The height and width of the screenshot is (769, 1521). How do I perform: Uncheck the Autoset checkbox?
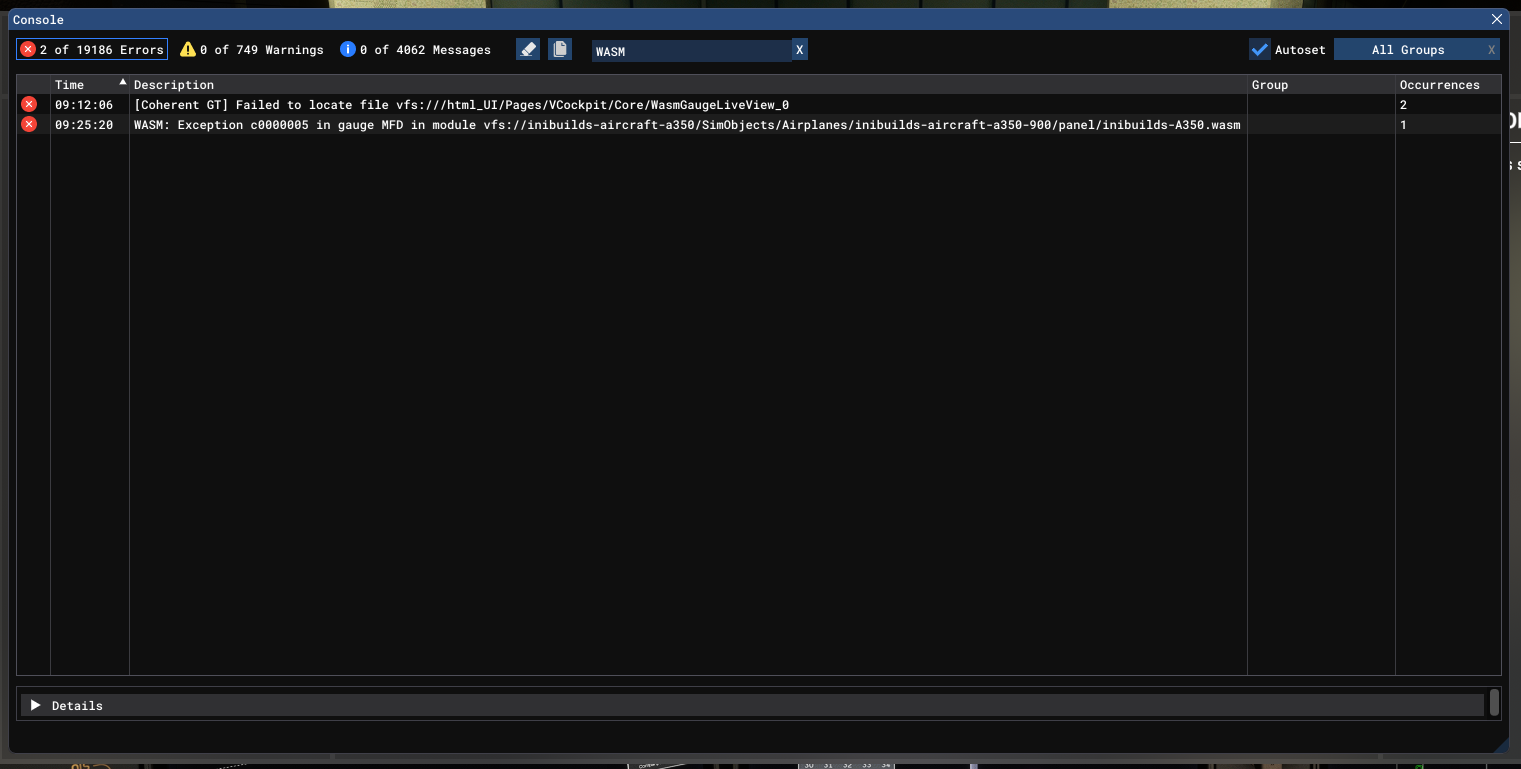click(x=1260, y=49)
